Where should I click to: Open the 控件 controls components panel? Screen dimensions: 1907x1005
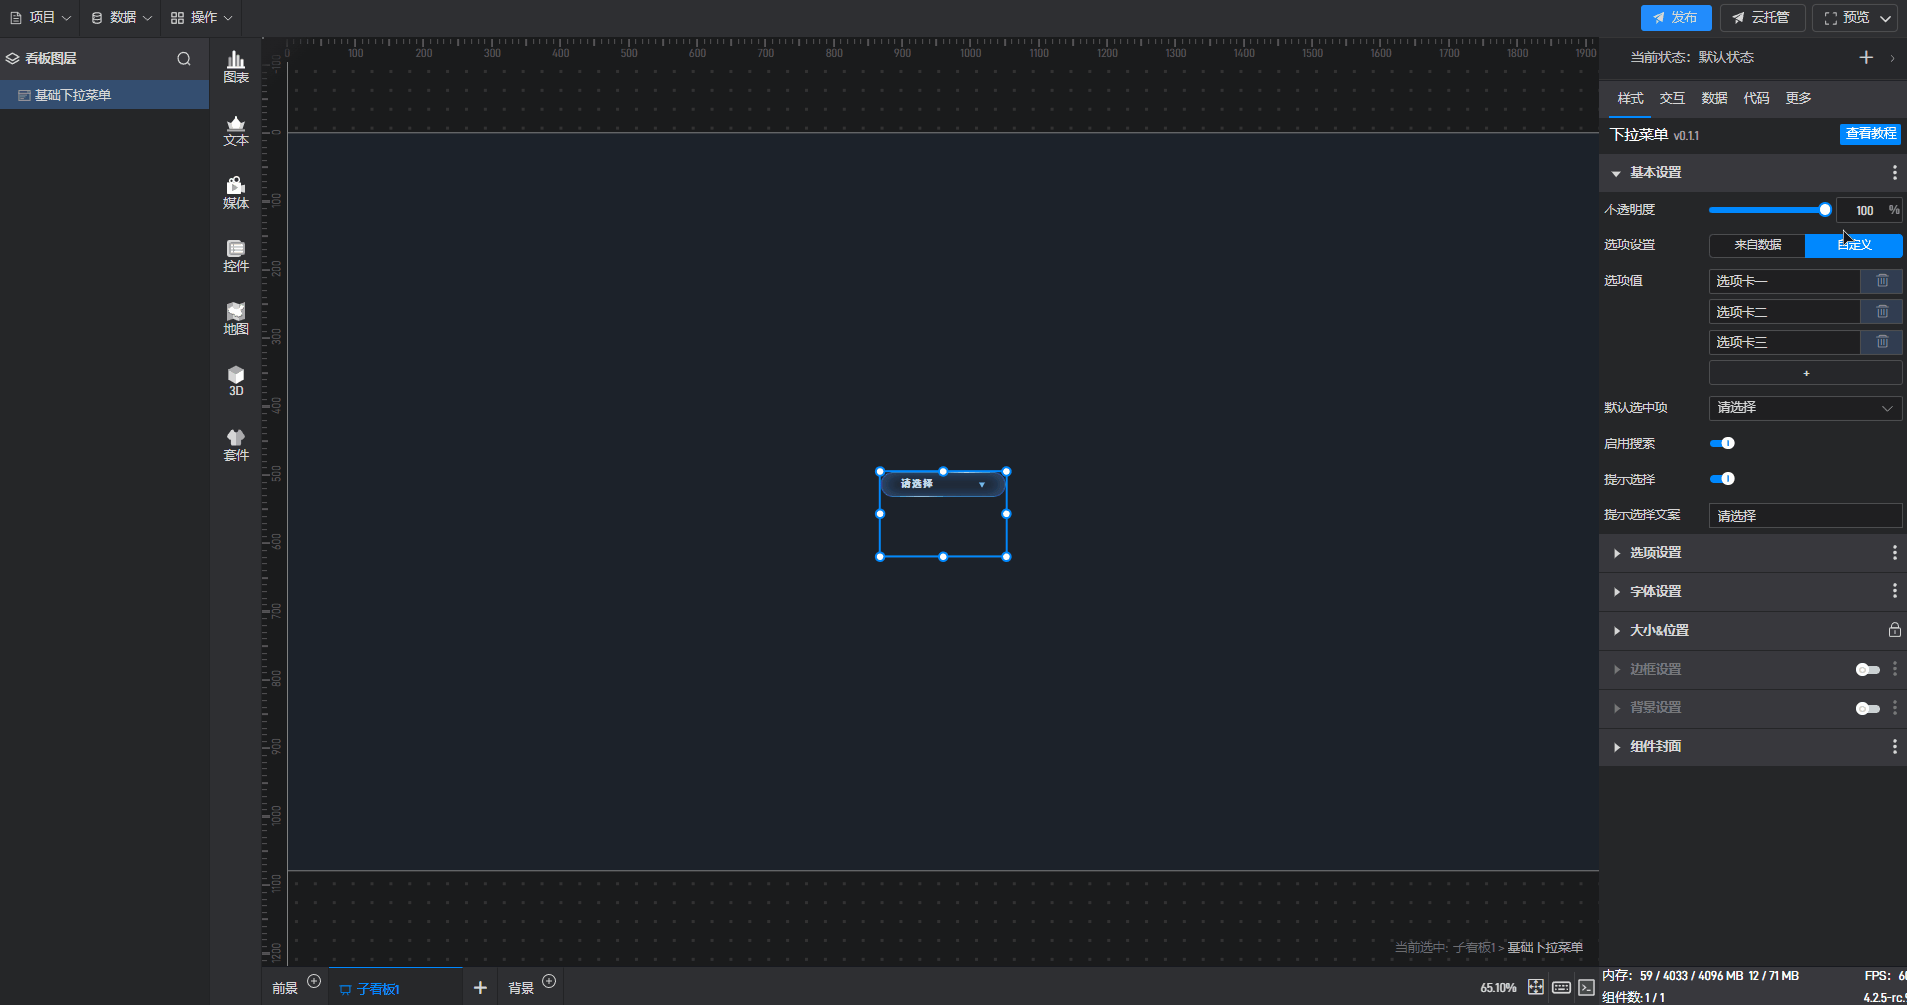coord(236,256)
